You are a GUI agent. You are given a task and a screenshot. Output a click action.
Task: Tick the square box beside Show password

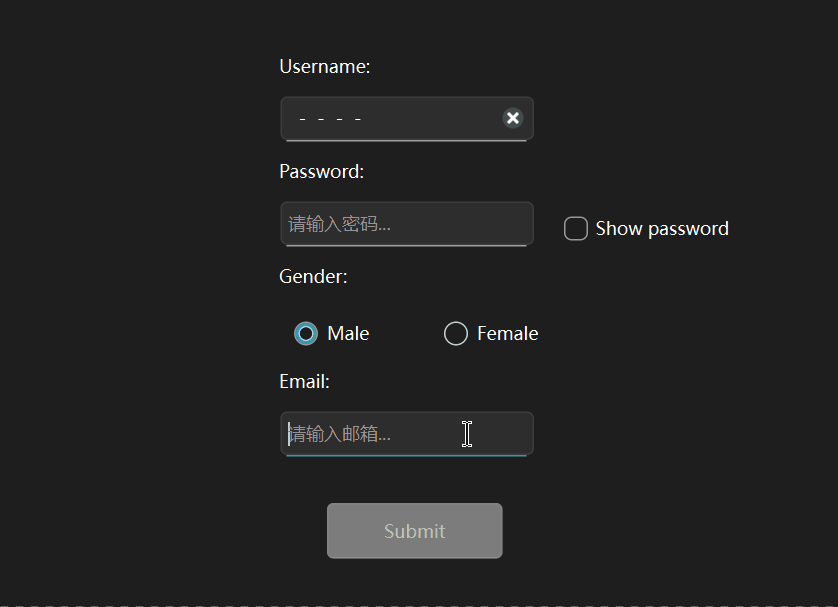click(x=576, y=229)
